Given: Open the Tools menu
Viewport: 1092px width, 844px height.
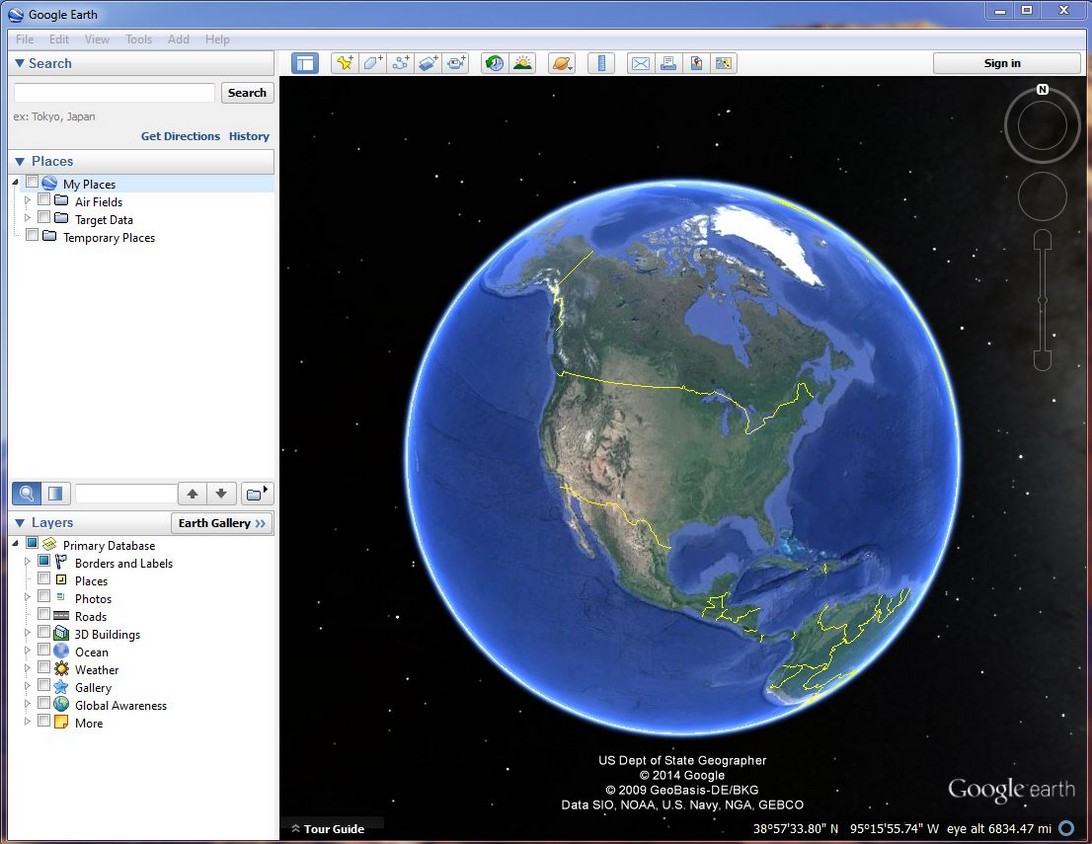Looking at the screenshot, I should coord(139,39).
